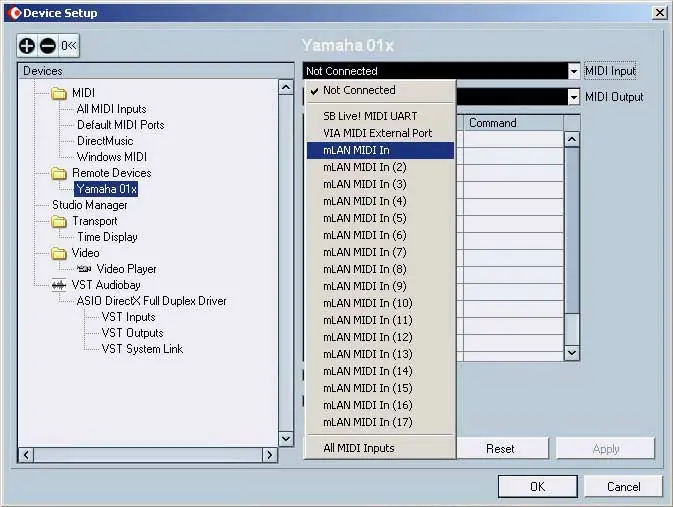Click the Cancel button

pyautogui.click(x=623, y=486)
